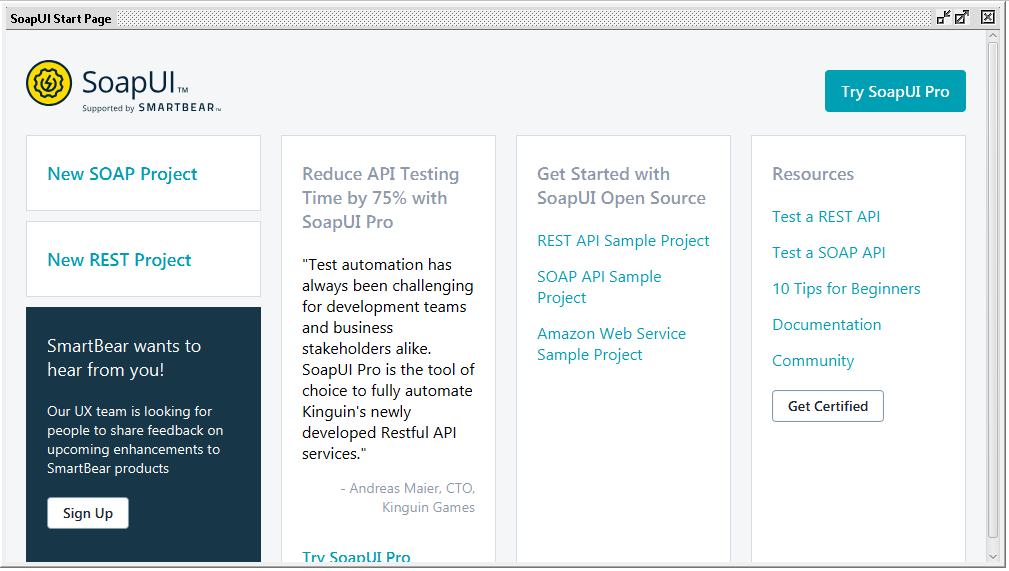The height and width of the screenshot is (571, 1009).
Task: Open the Test a SOAP API link
Action: point(828,253)
